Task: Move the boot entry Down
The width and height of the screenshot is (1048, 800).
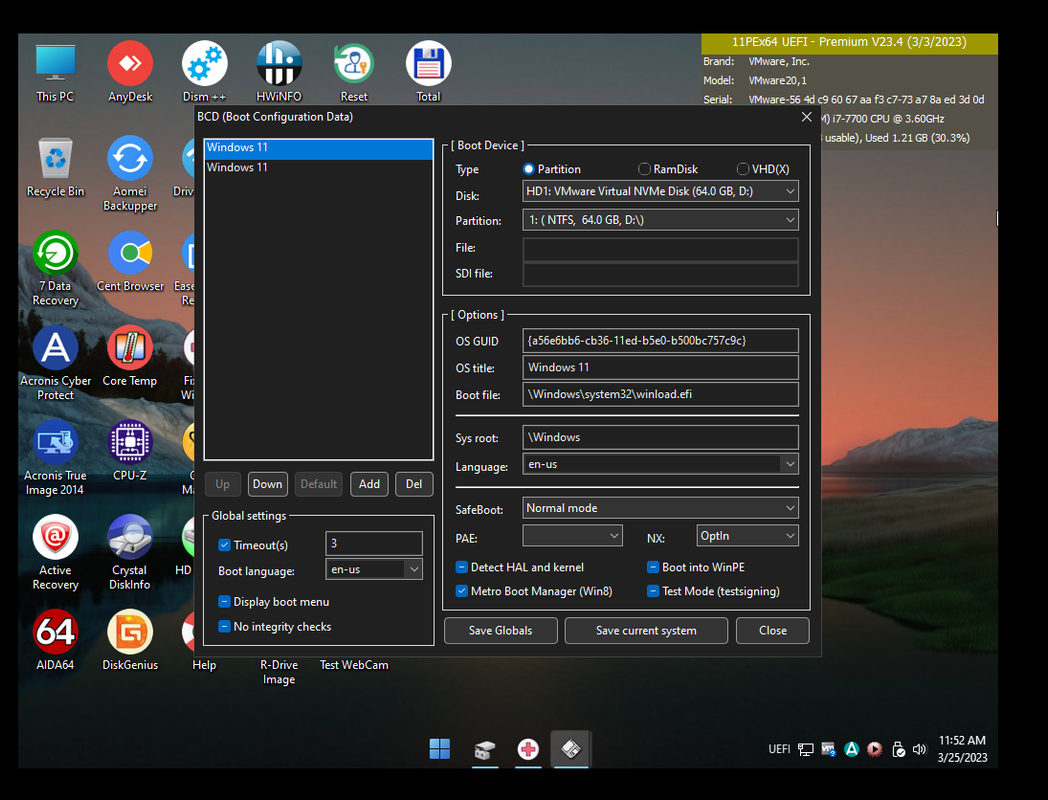Action: pyautogui.click(x=267, y=484)
